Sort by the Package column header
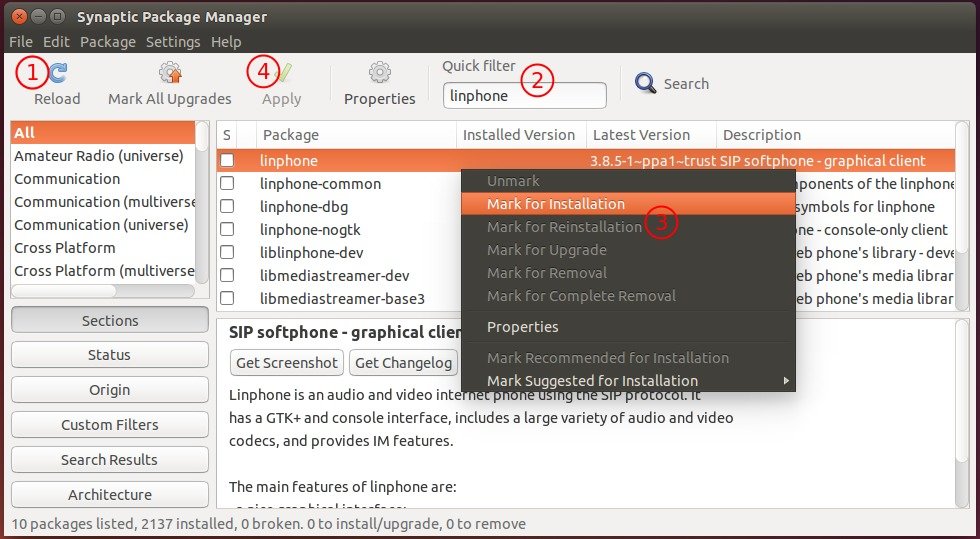This screenshot has width=980, height=539. pyautogui.click(x=356, y=135)
